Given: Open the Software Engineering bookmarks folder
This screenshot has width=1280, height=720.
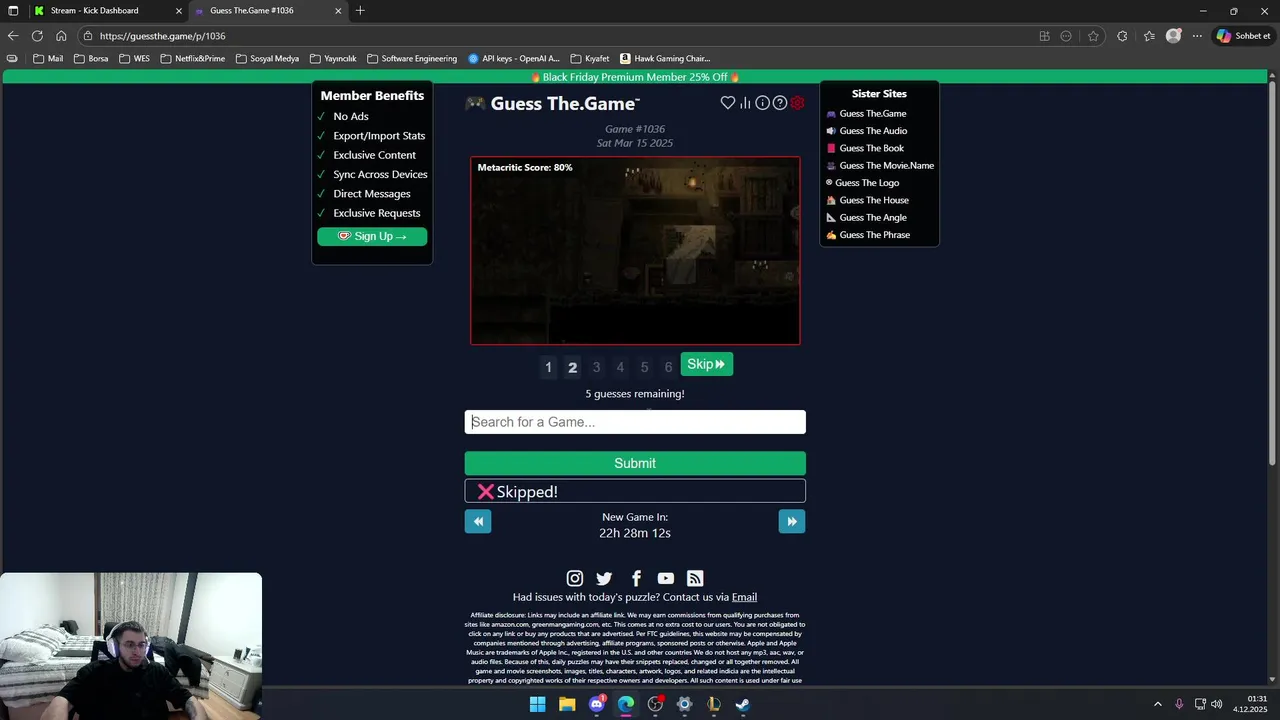Looking at the screenshot, I should tap(411, 59).
